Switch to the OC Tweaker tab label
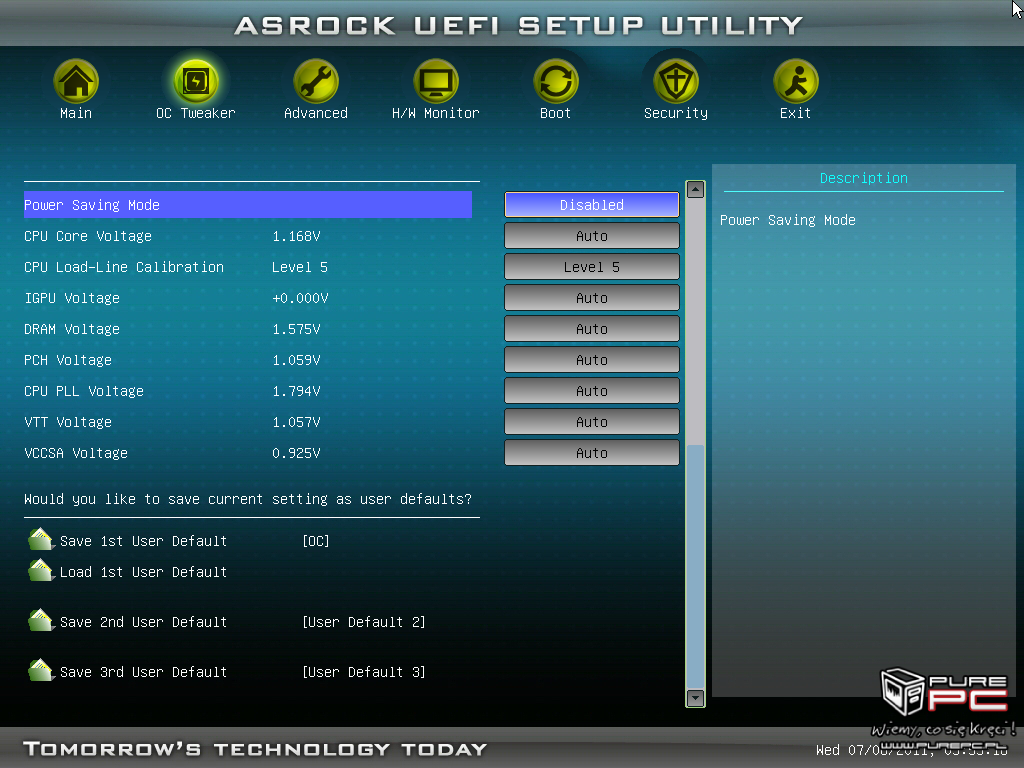 point(196,114)
